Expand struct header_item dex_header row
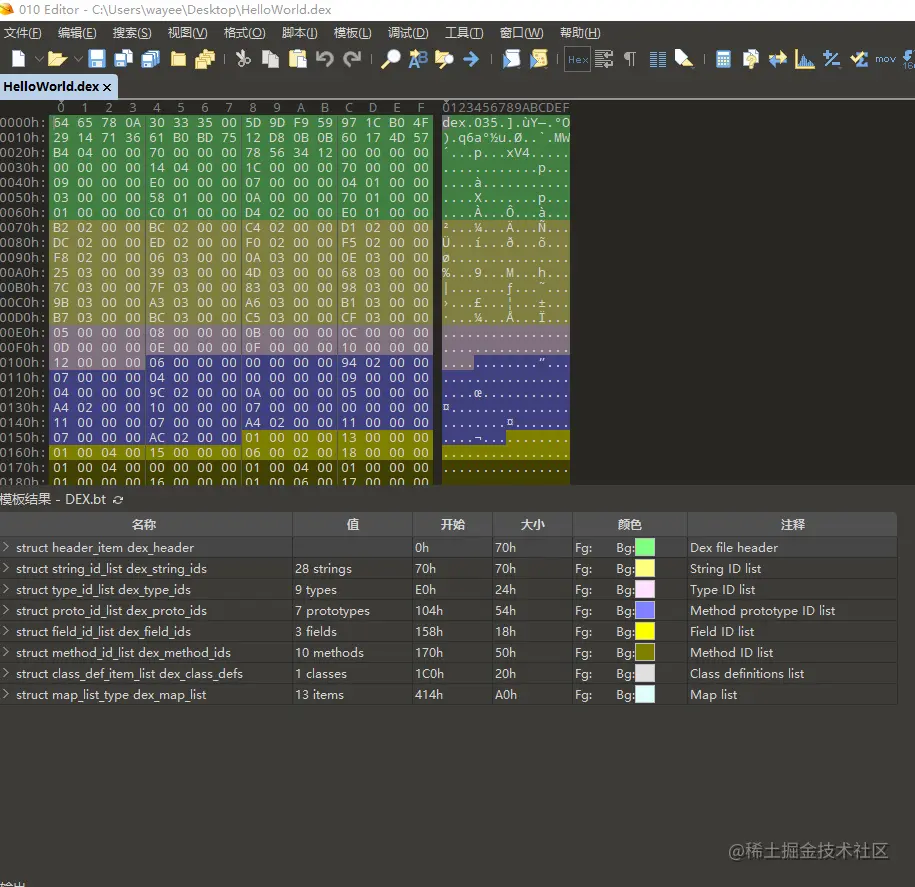The height and width of the screenshot is (887, 915). coord(6,547)
